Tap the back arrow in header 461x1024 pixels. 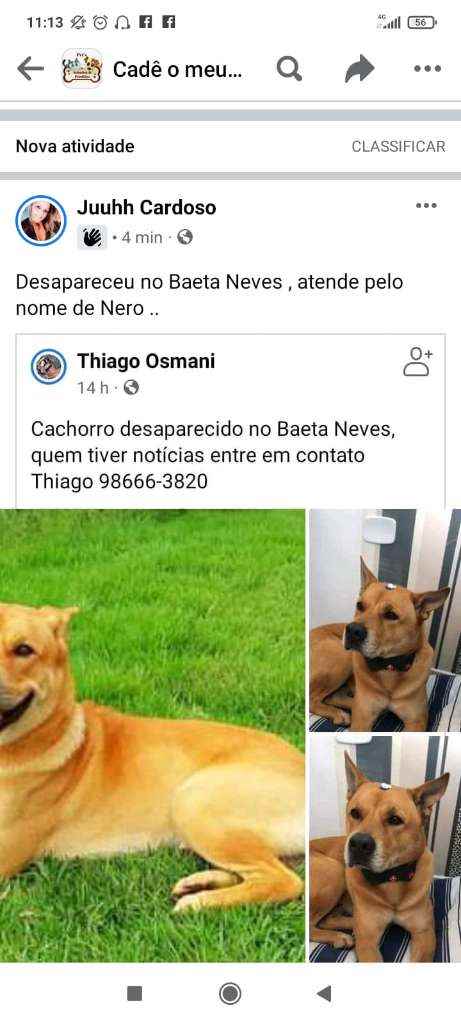(x=30, y=69)
